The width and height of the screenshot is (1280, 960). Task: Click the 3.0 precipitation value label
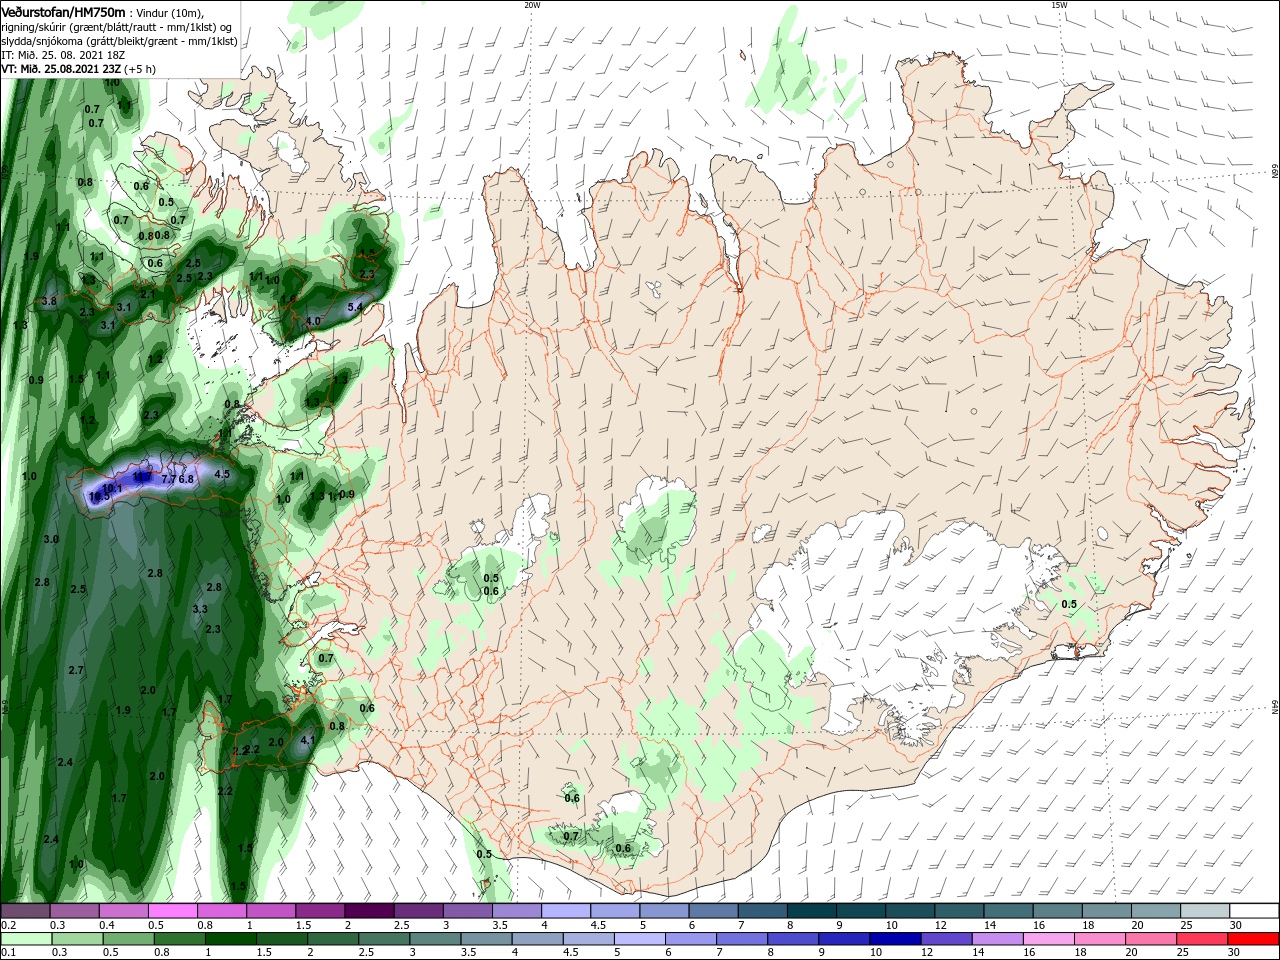[51, 539]
